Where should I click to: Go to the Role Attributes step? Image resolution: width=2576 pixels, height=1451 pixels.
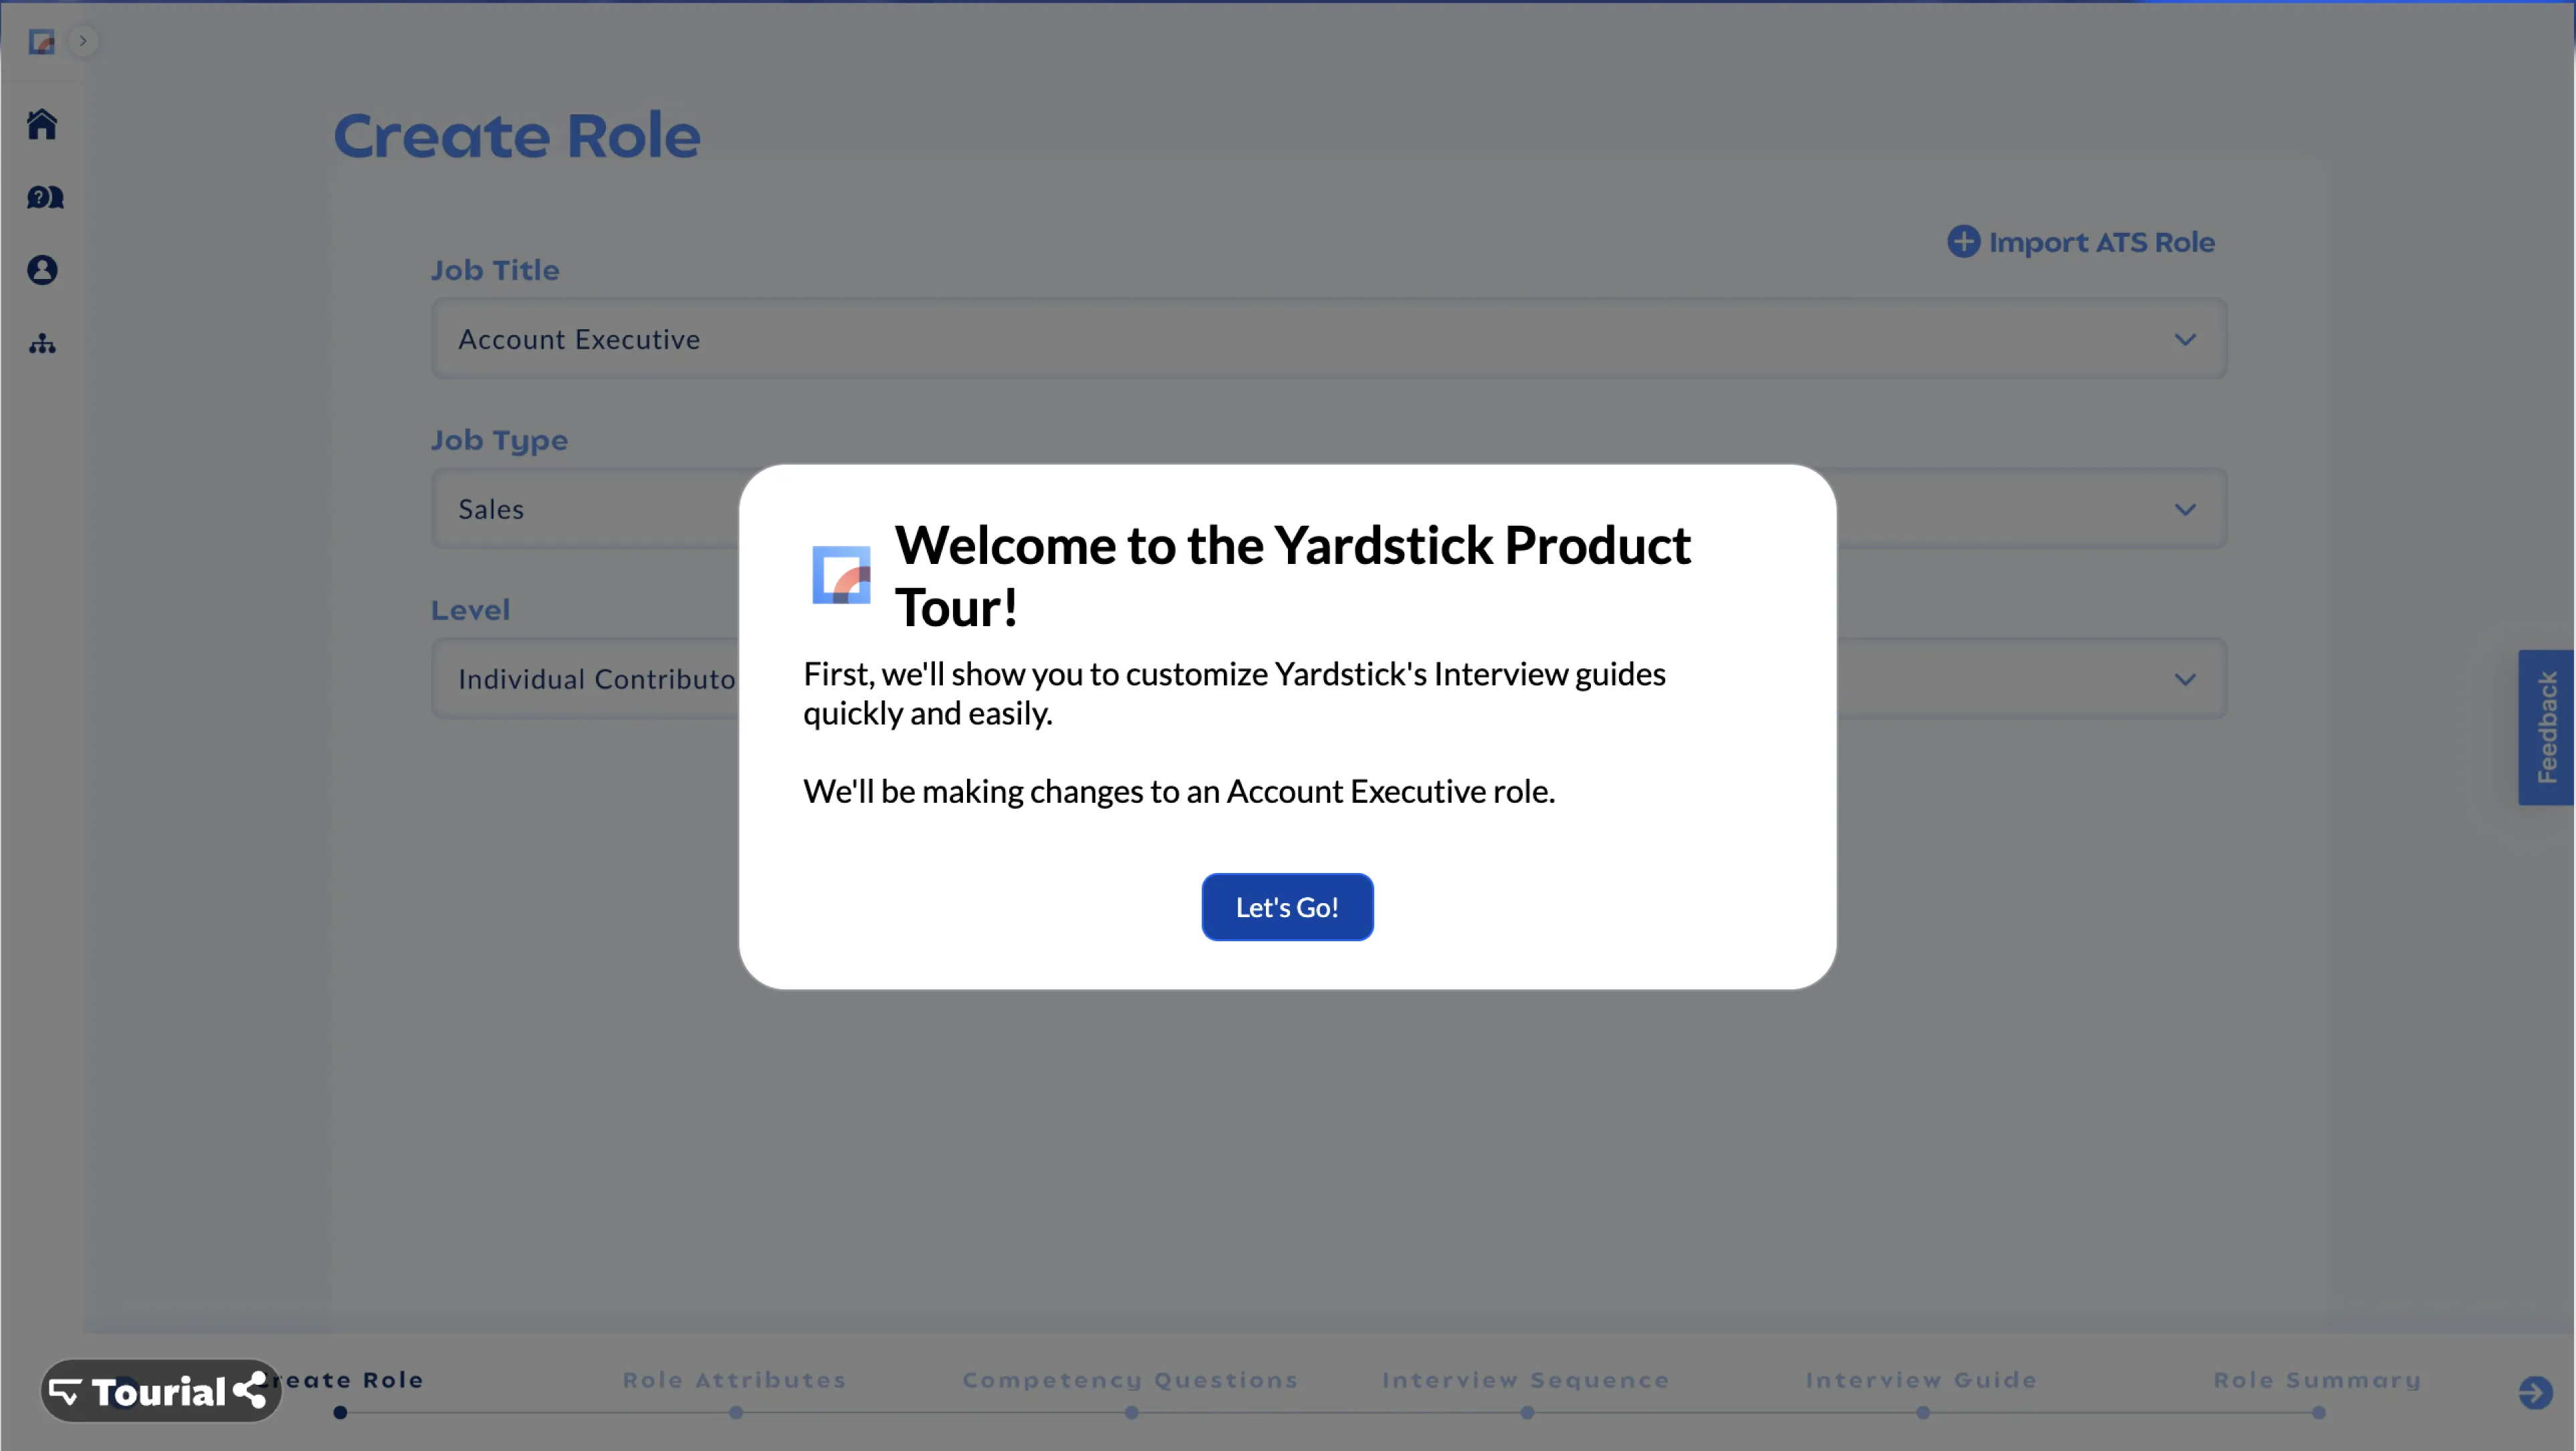point(735,1380)
